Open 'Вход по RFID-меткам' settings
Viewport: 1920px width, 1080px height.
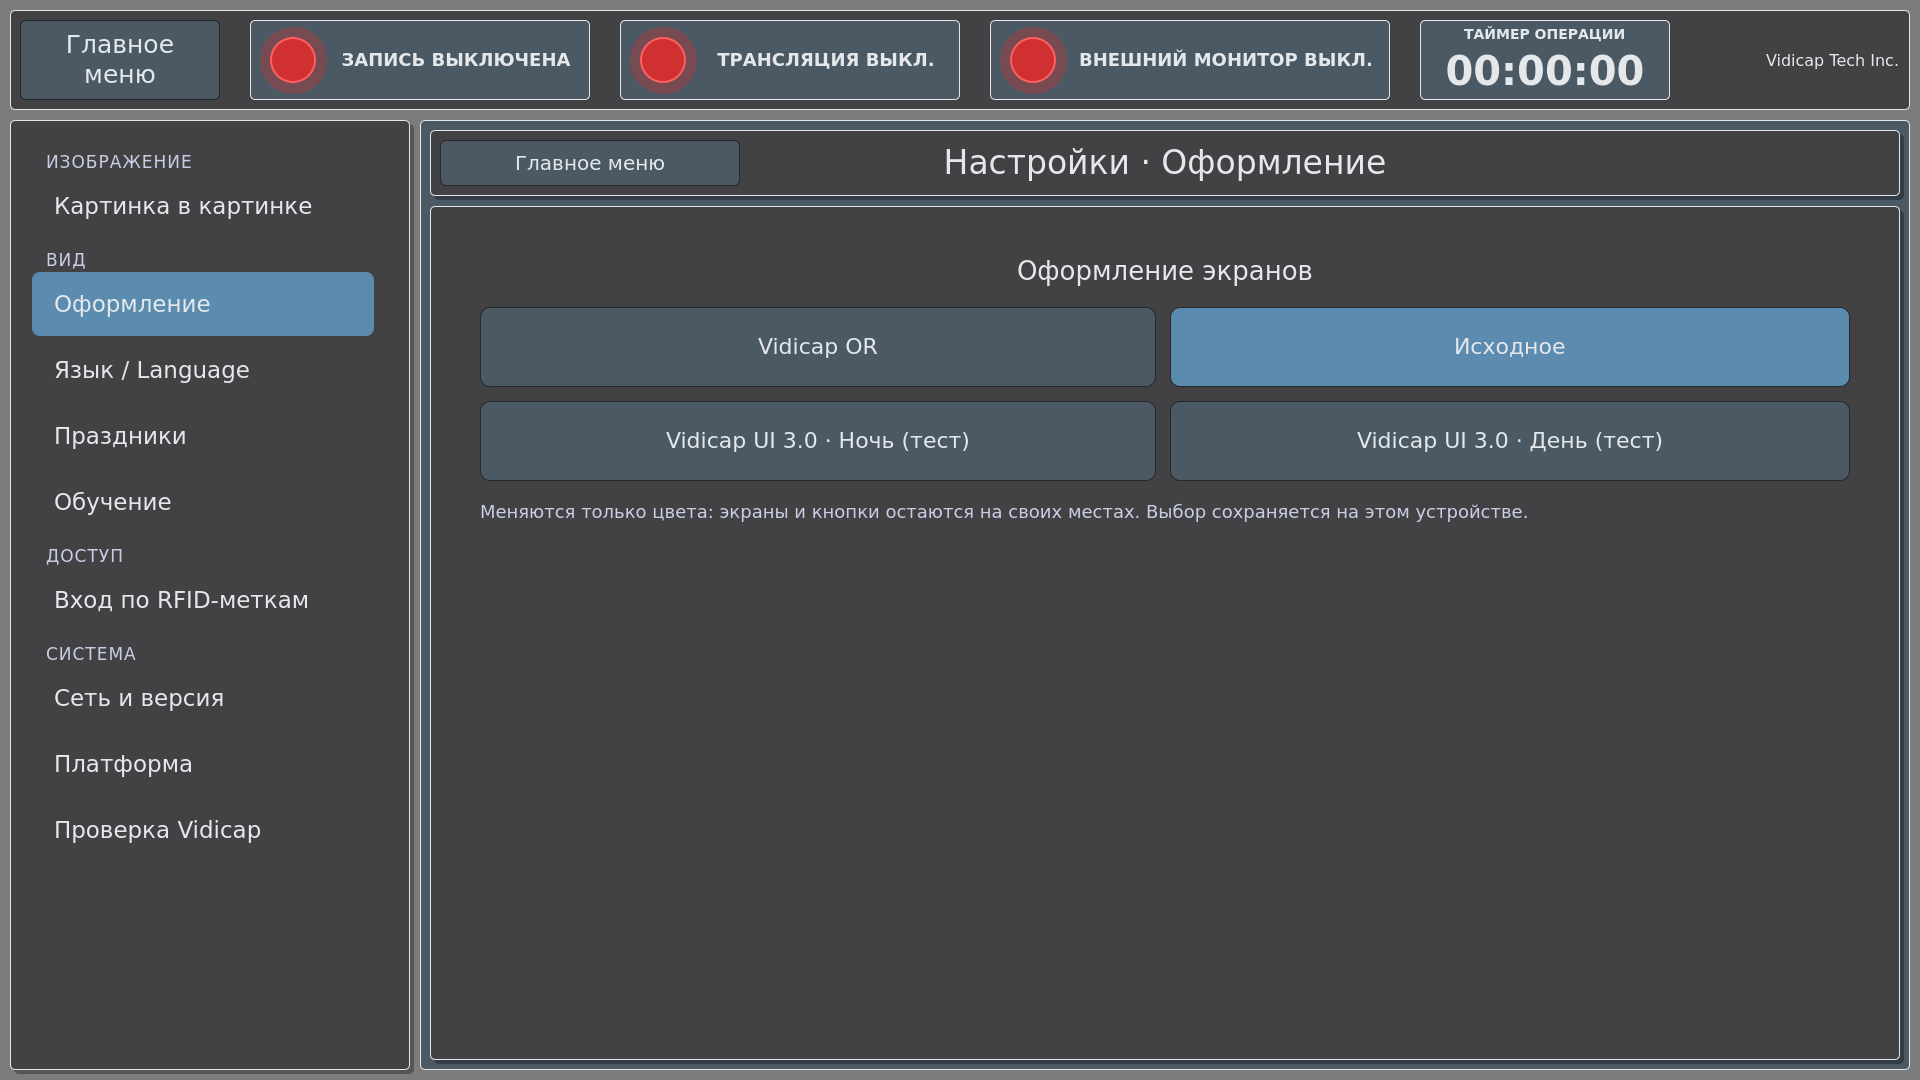tap(203, 600)
